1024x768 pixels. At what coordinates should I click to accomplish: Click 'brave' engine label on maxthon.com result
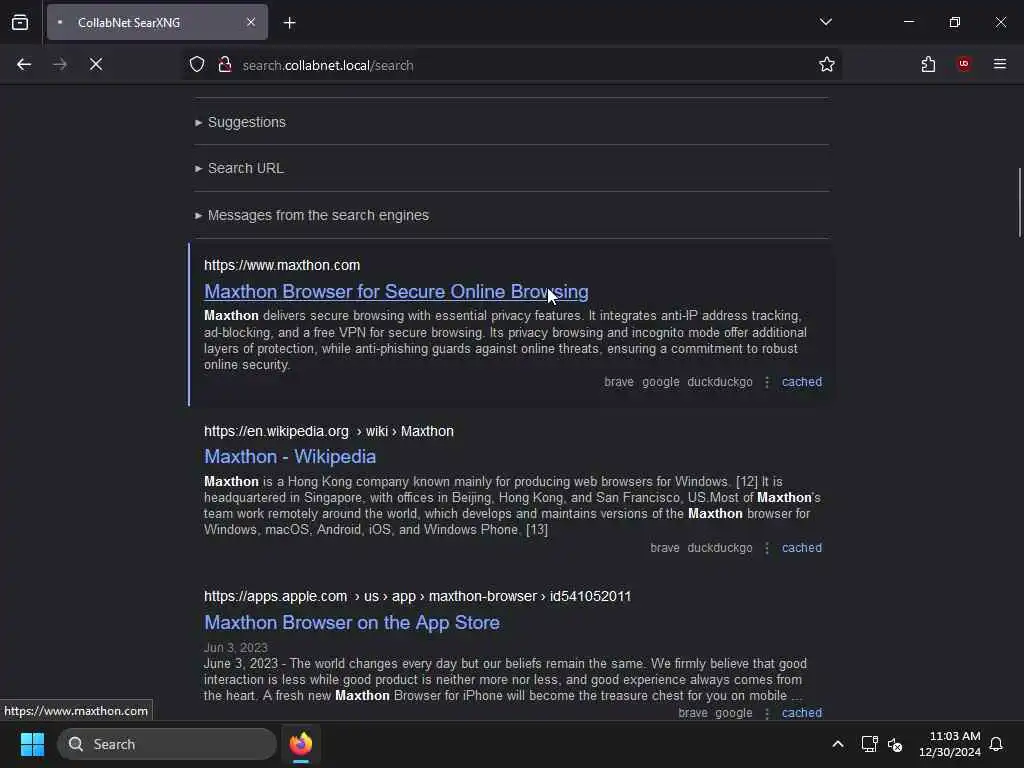coord(618,382)
